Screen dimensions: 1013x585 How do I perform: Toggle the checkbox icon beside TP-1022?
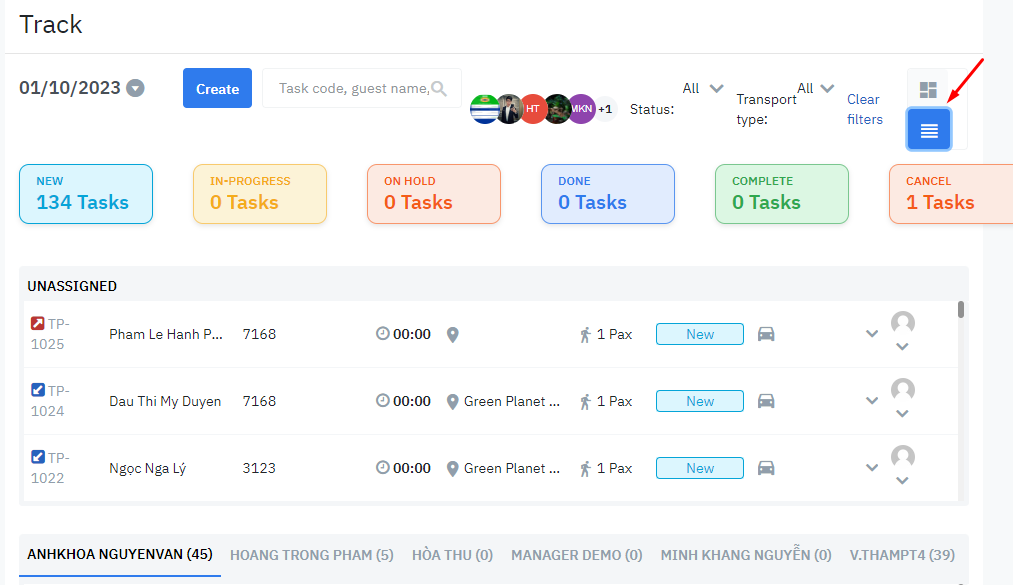point(38,457)
